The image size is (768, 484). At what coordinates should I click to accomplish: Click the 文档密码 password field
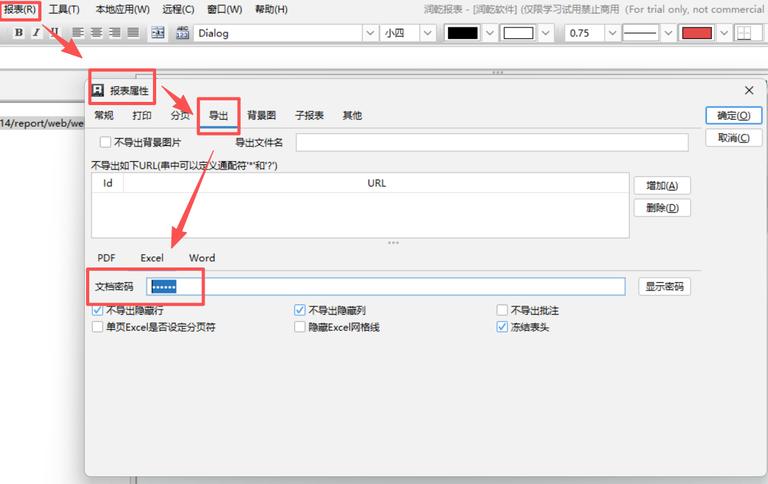point(385,287)
